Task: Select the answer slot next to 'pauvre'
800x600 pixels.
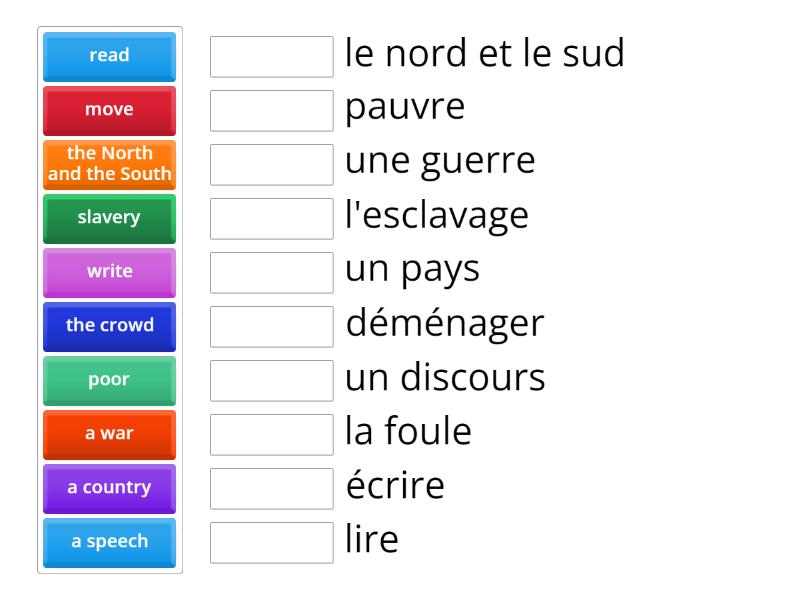Action: pyautogui.click(x=272, y=111)
